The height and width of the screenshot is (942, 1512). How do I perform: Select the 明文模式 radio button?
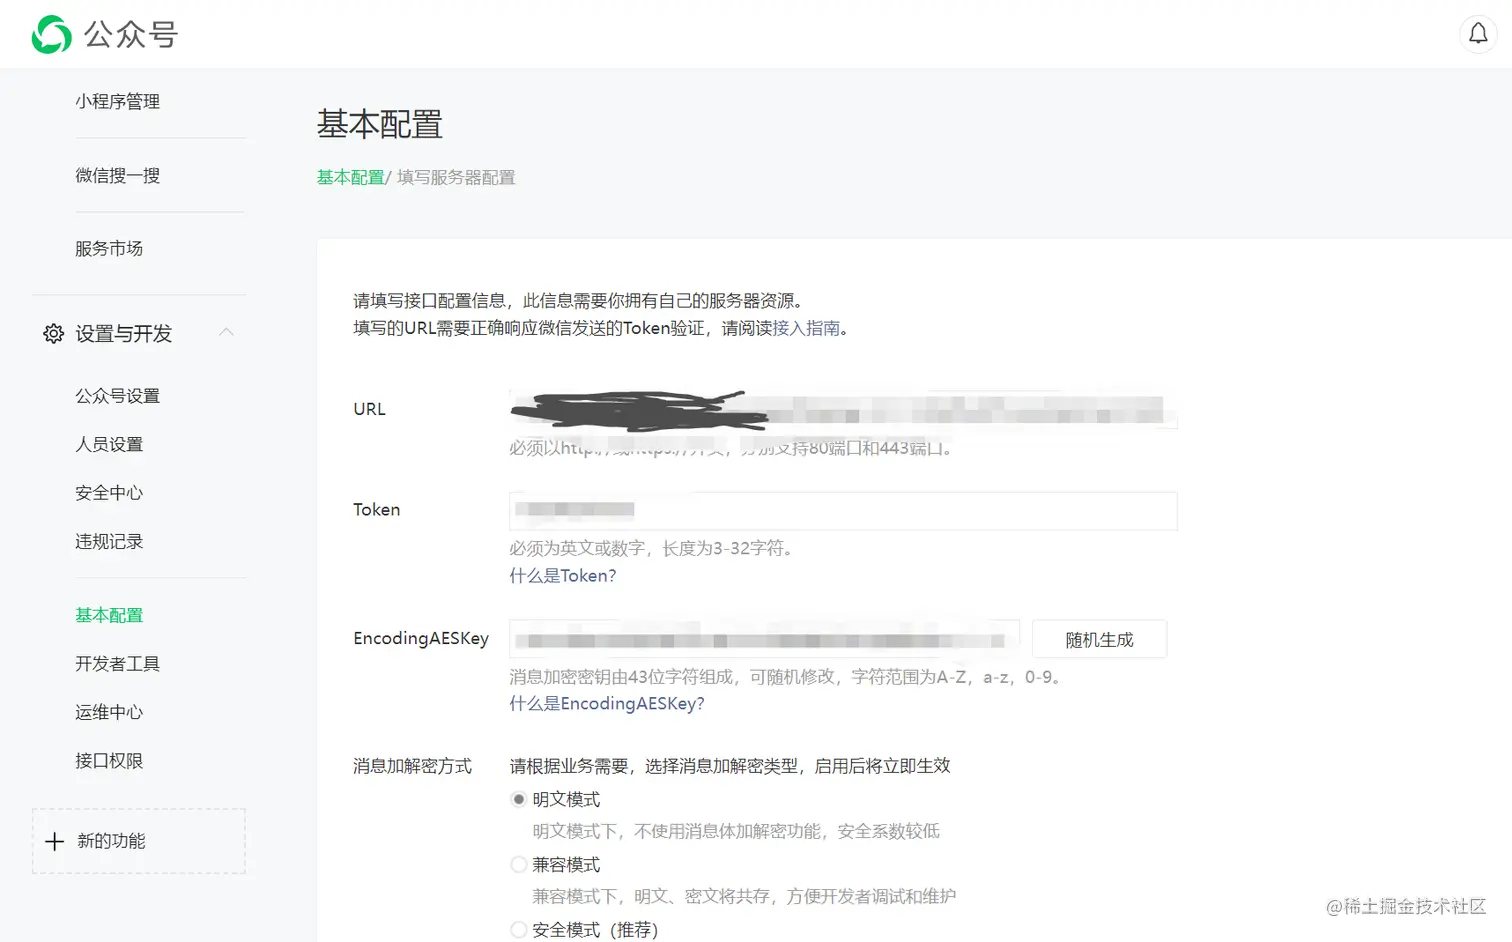518,799
